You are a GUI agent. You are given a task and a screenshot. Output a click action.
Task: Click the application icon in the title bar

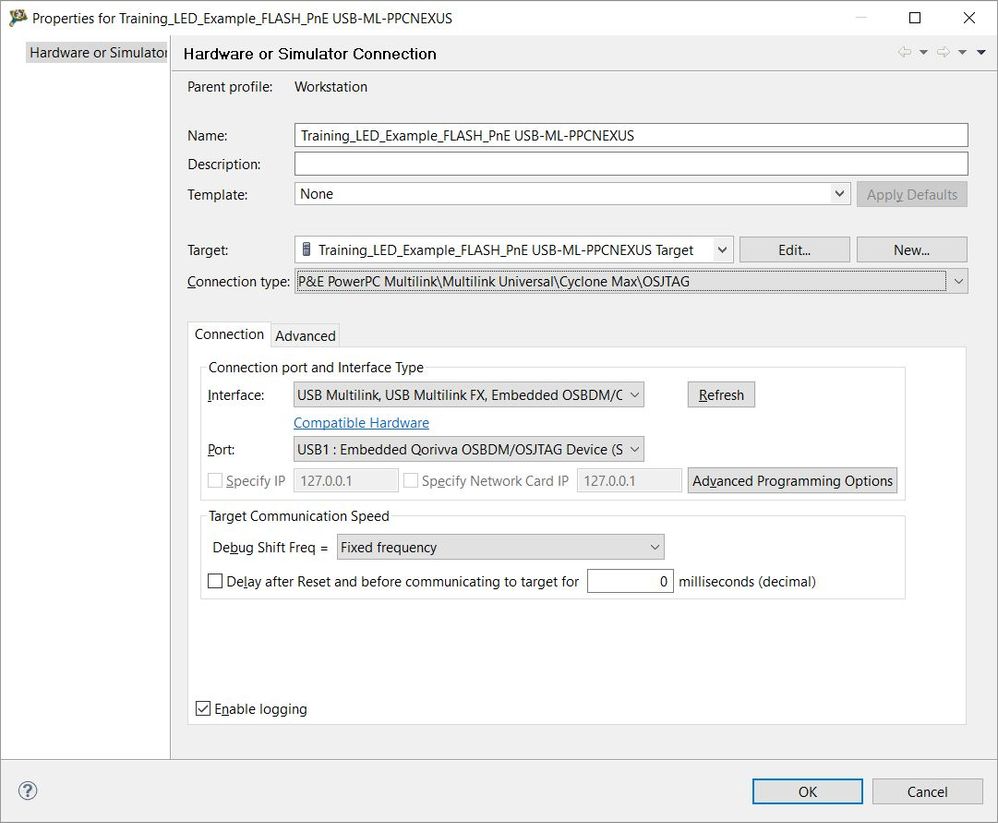(x=17, y=18)
